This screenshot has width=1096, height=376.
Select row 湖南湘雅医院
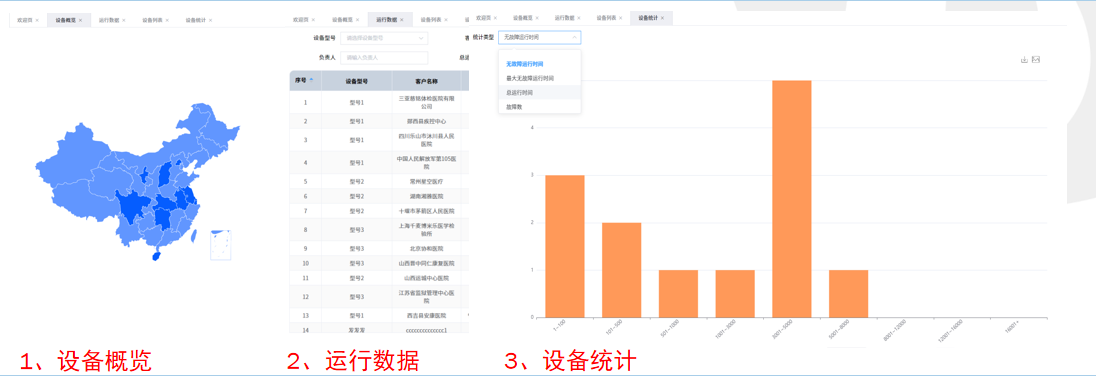point(379,196)
